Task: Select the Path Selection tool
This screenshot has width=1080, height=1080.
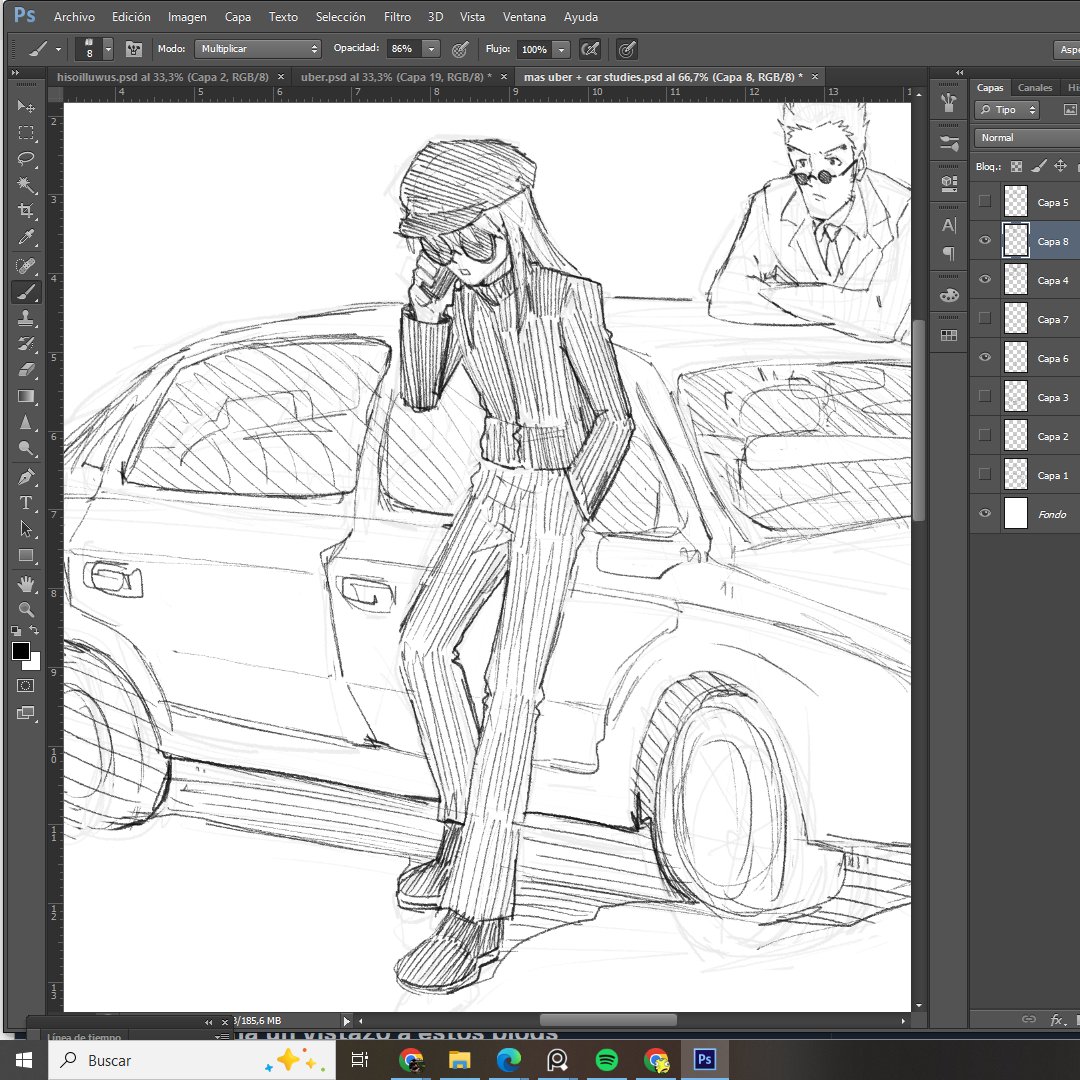Action: (25, 529)
